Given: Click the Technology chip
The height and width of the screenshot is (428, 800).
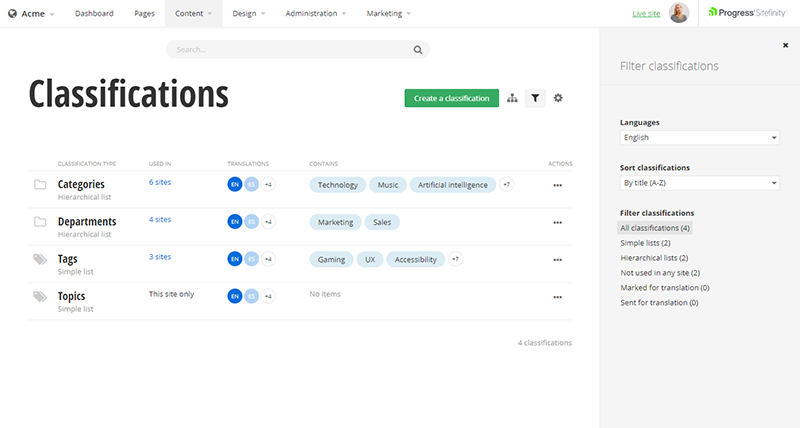Looking at the screenshot, I should coord(338,185).
